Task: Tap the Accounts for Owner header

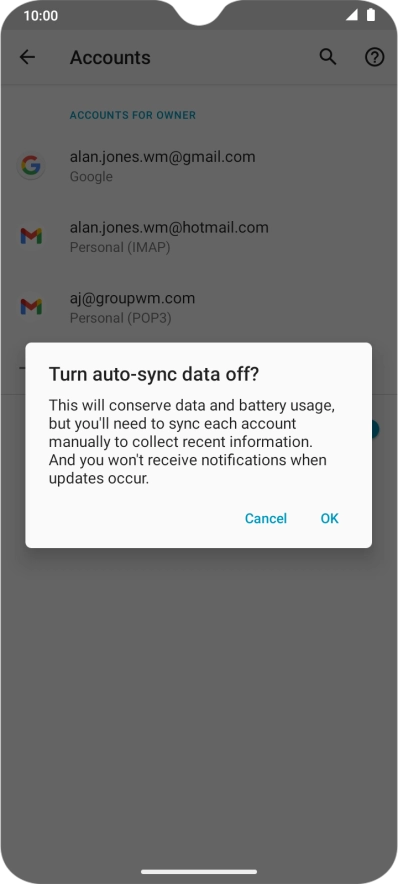Action: (132, 115)
